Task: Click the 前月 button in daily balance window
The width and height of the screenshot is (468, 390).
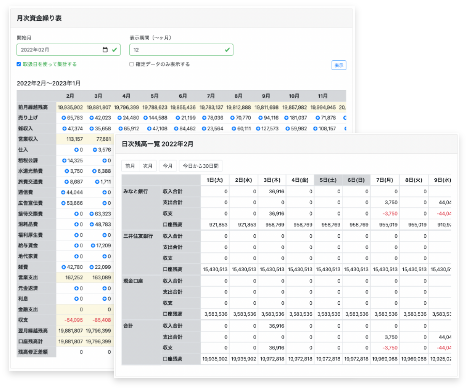Action: 130,166
